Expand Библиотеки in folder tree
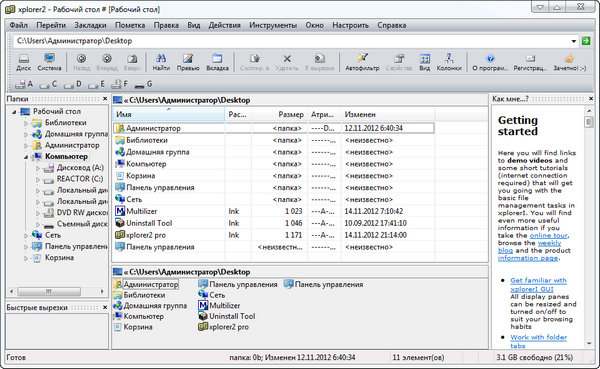 click(26, 123)
